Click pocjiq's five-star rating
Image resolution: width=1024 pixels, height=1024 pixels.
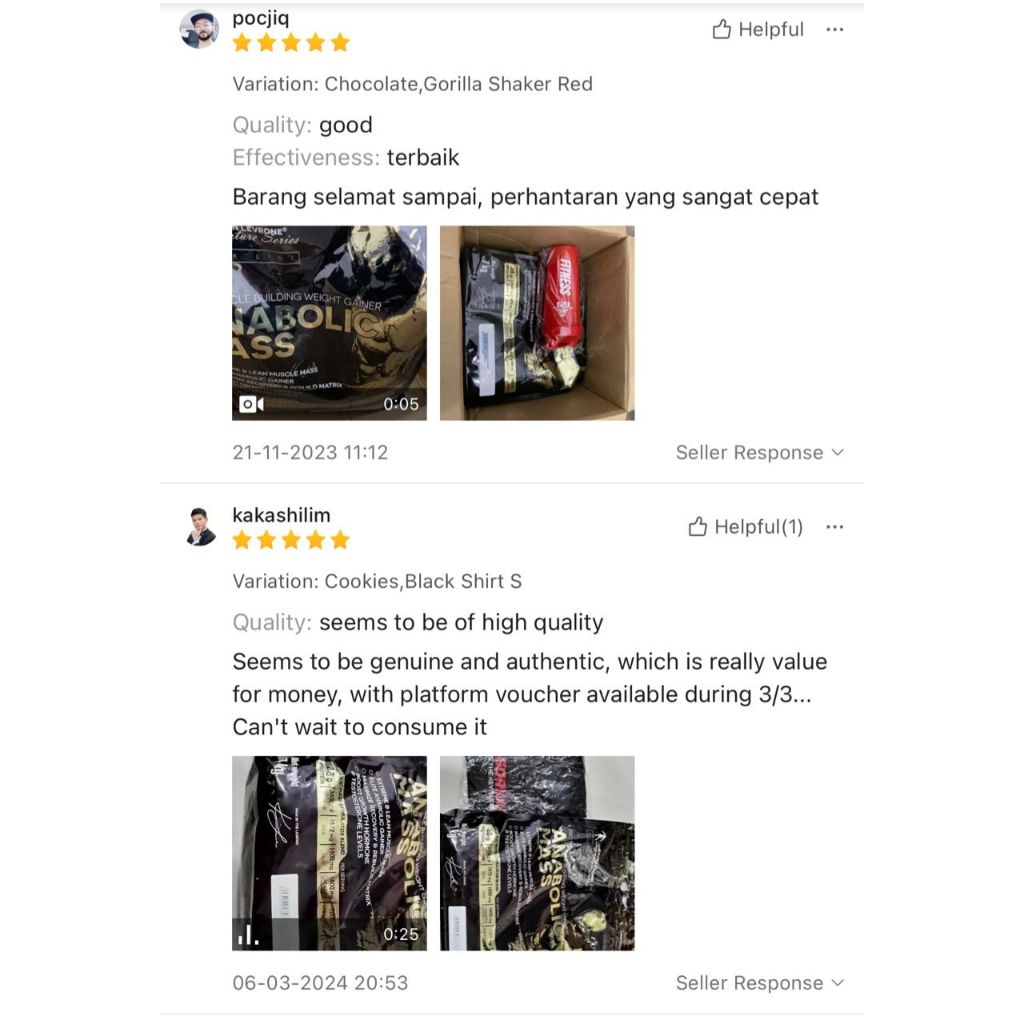[291, 43]
